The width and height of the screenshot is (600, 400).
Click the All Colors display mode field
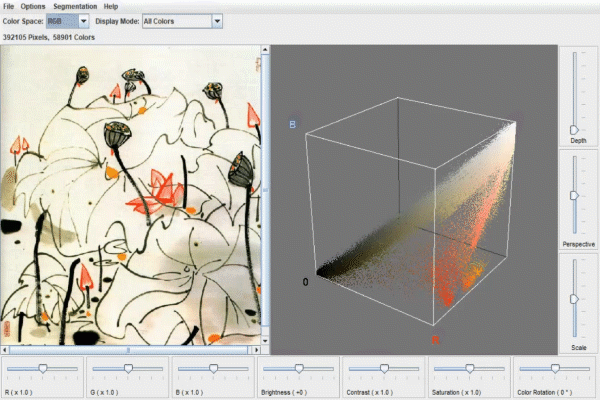pyautogui.click(x=182, y=21)
